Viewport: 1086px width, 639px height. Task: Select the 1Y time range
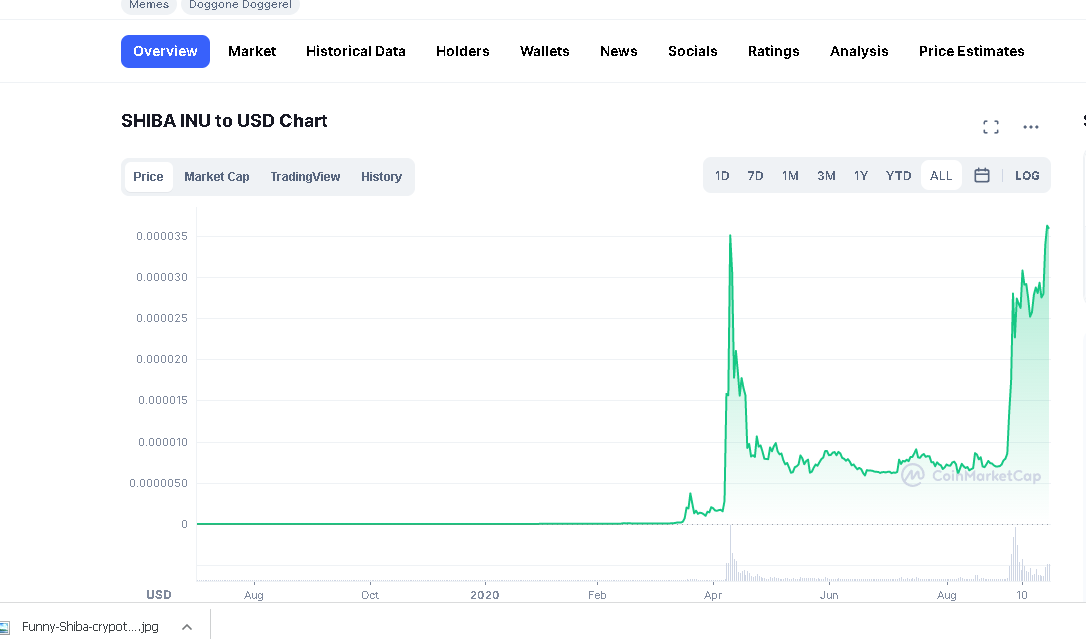861,176
